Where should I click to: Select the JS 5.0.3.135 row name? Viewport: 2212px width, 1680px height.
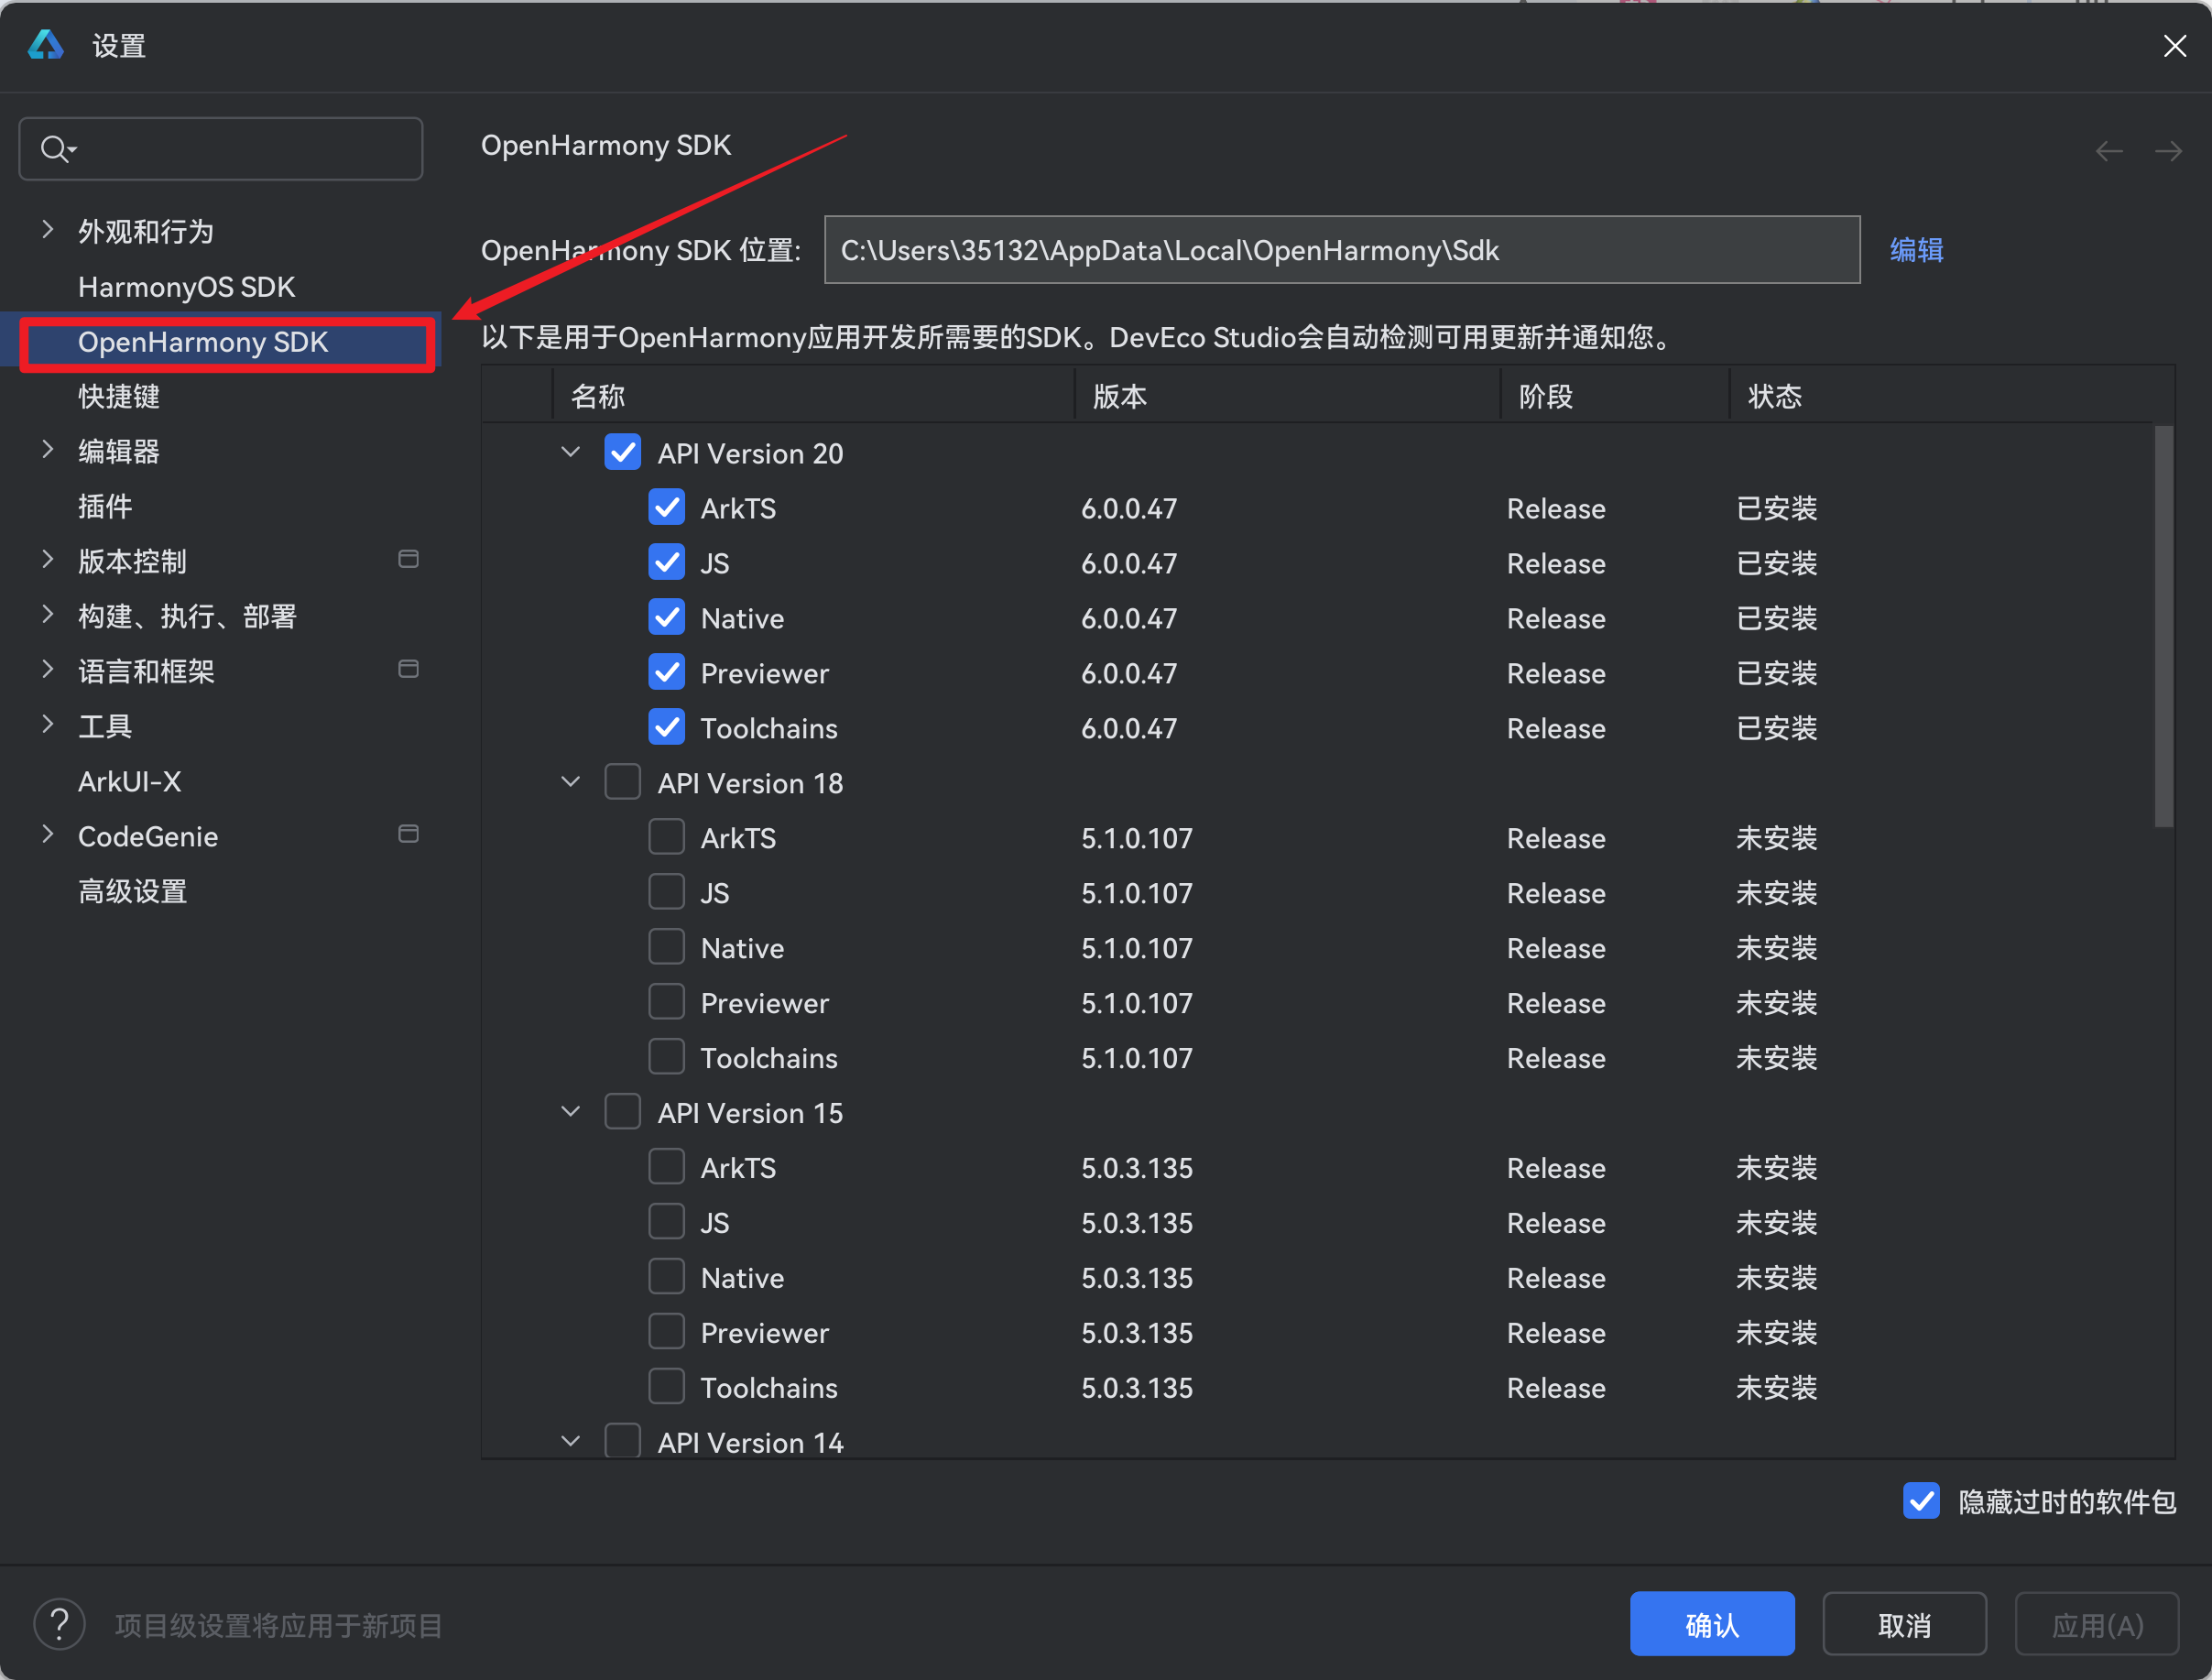pyautogui.click(x=714, y=1223)
